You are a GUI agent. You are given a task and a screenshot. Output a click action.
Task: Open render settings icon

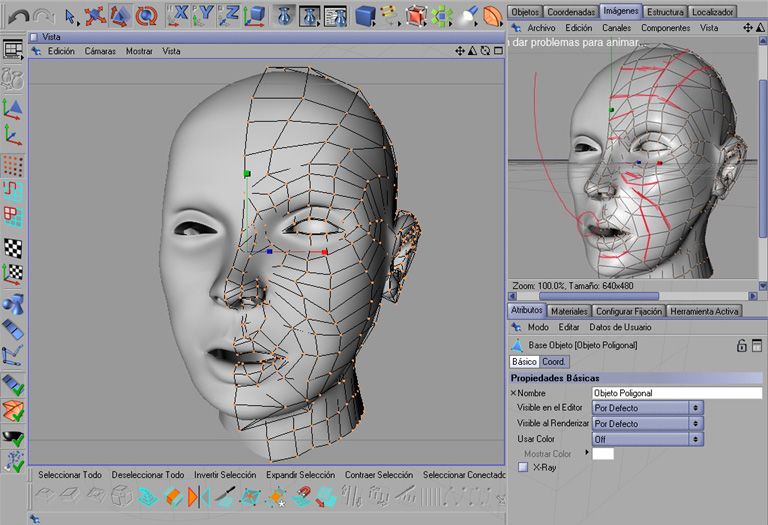pyautogui.click(x=336, y=16)
